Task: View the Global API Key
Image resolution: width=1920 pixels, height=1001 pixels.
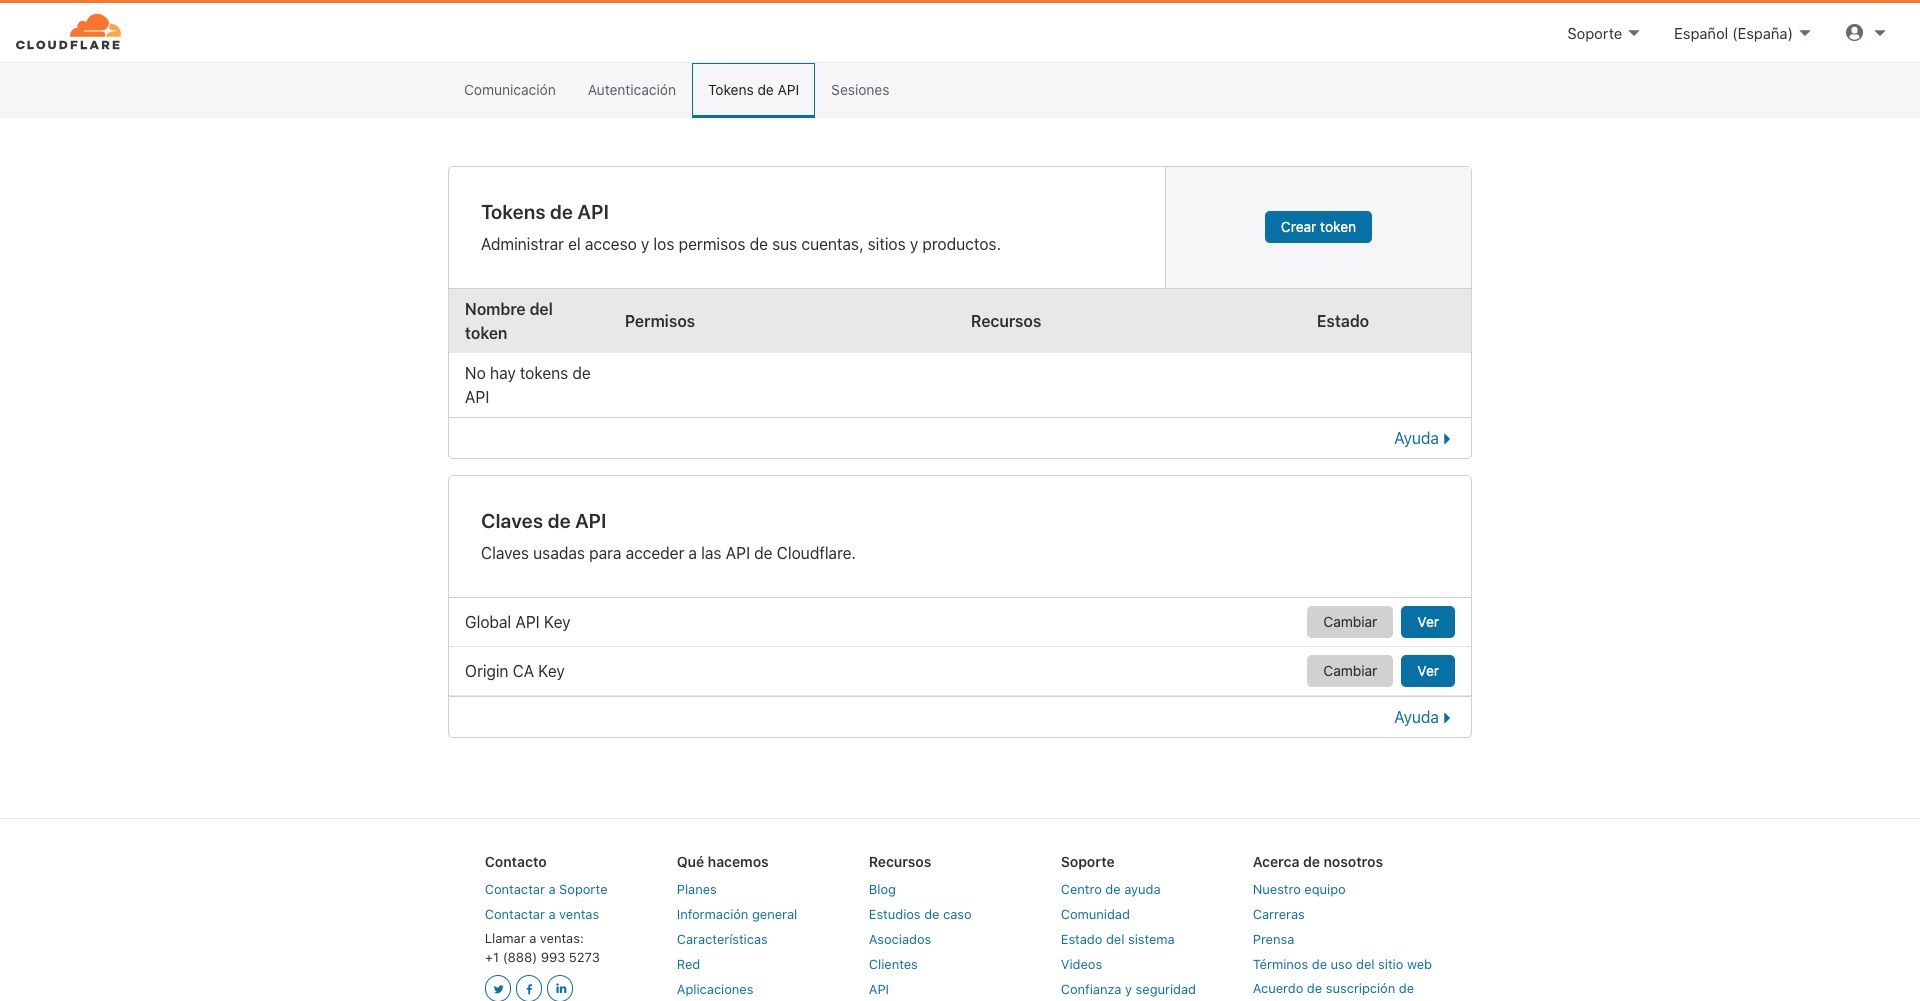Action: tap(1427, 622)
